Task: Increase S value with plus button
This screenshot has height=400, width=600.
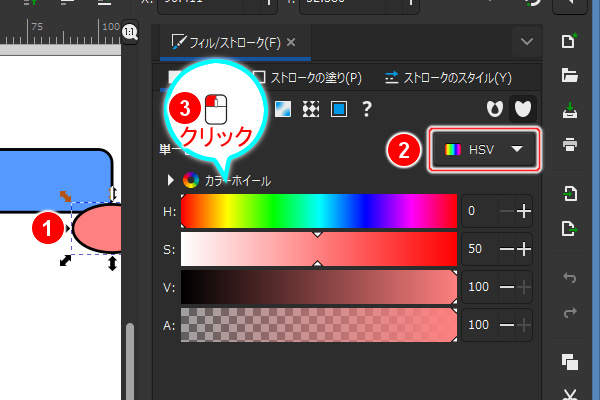Action: point(524,249)
